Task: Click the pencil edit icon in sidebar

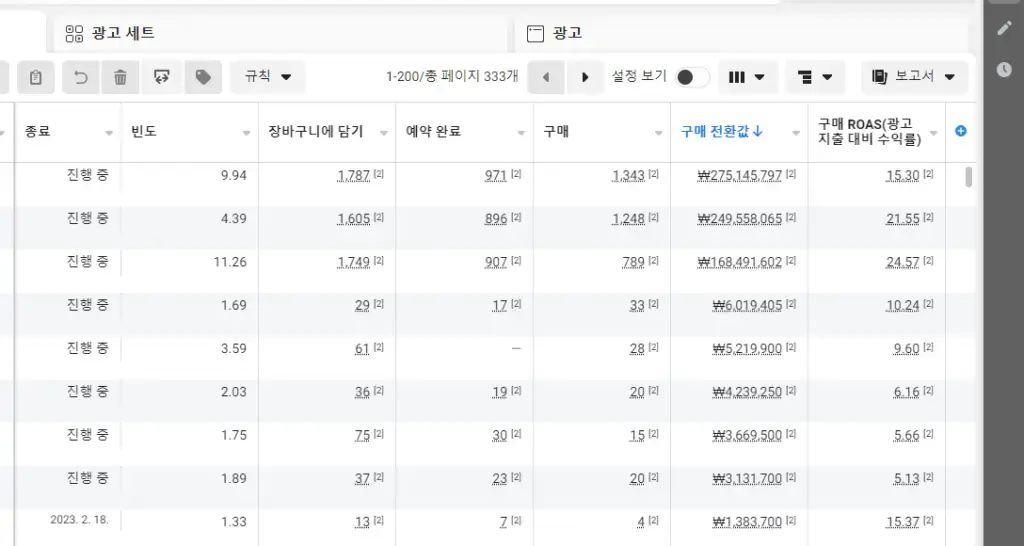Action: coord(1004,28)
